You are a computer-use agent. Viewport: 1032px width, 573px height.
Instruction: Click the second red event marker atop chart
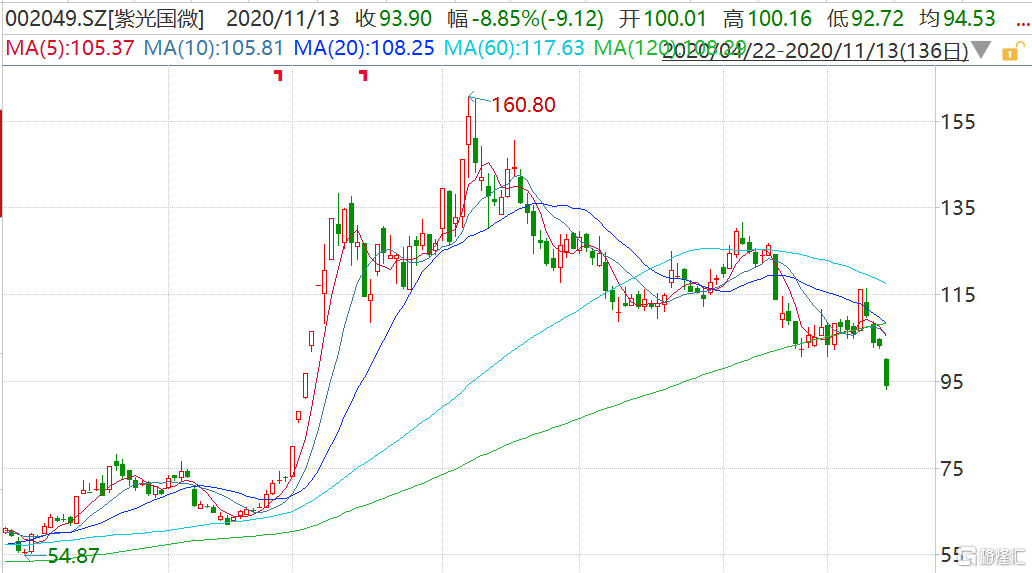click(x=363, y=76)
